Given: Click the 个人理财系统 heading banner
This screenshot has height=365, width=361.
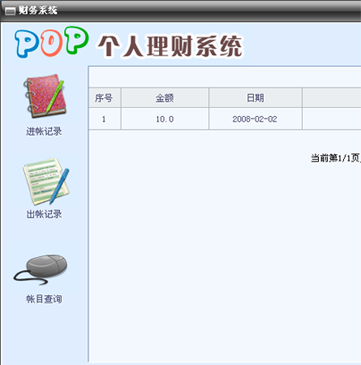Looking at the screenshot, I should pos(170,46).
